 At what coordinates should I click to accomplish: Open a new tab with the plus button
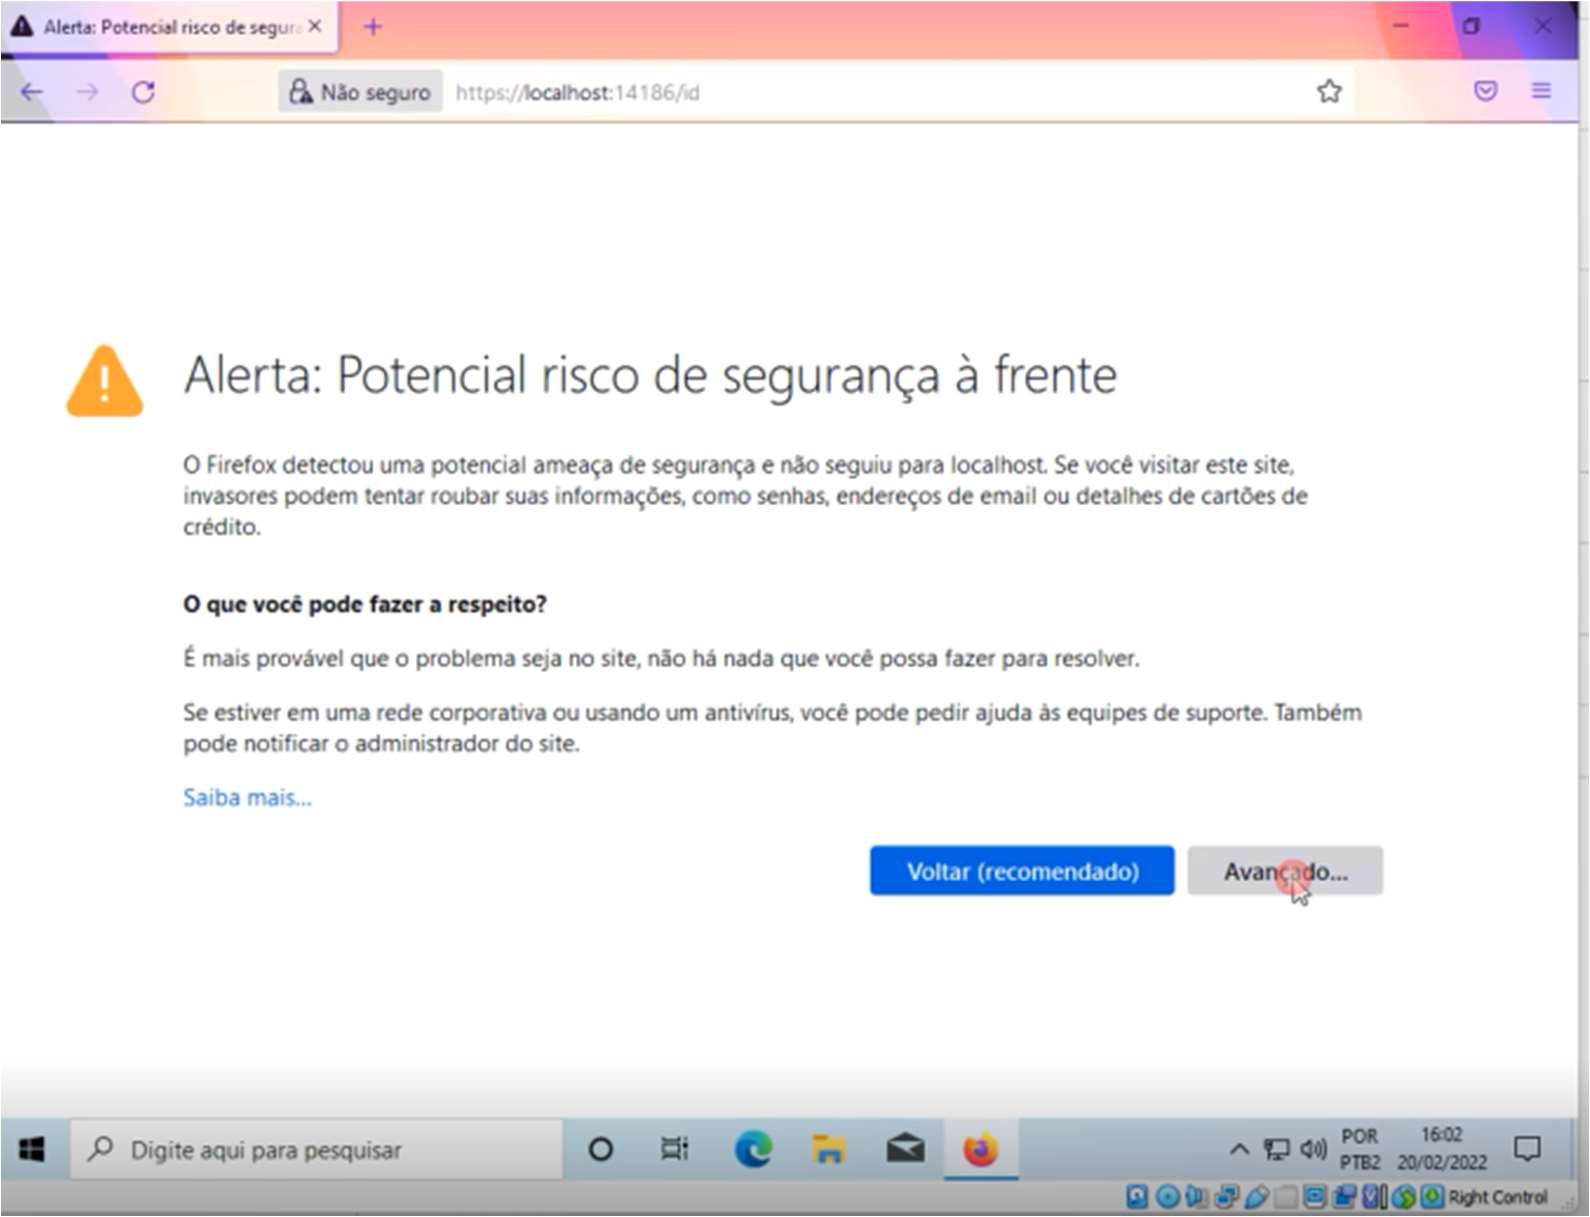373,27
